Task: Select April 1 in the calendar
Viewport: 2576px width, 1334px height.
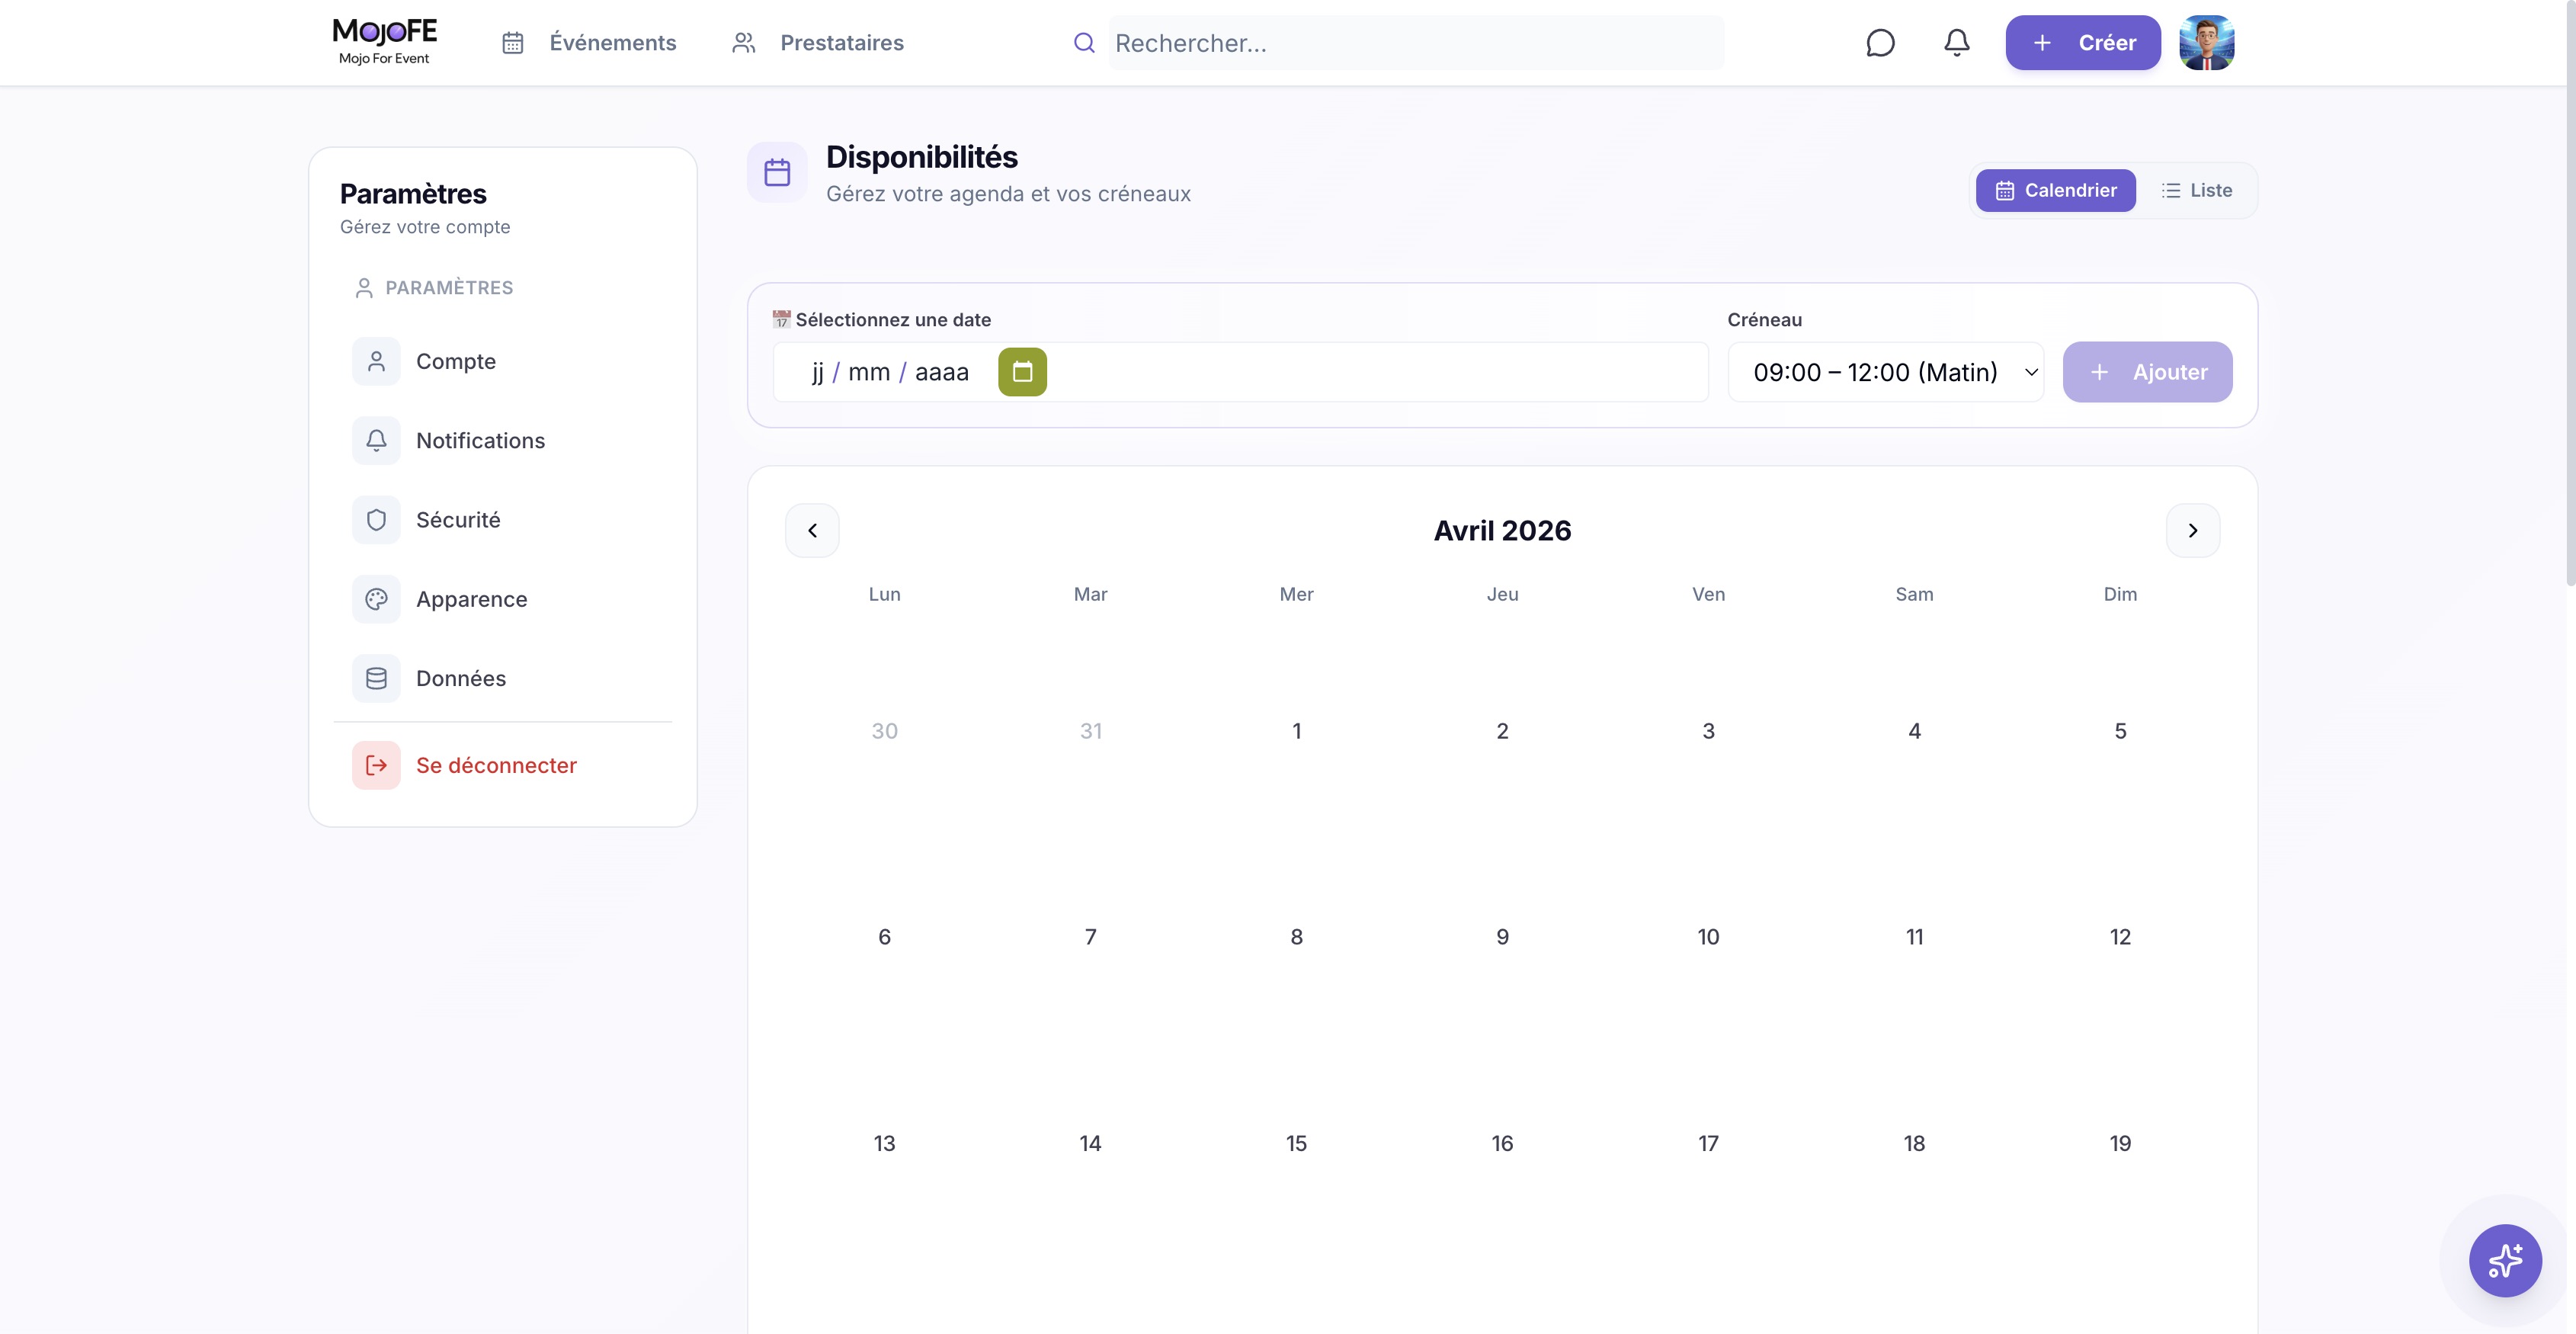Action: [1297, 731]
